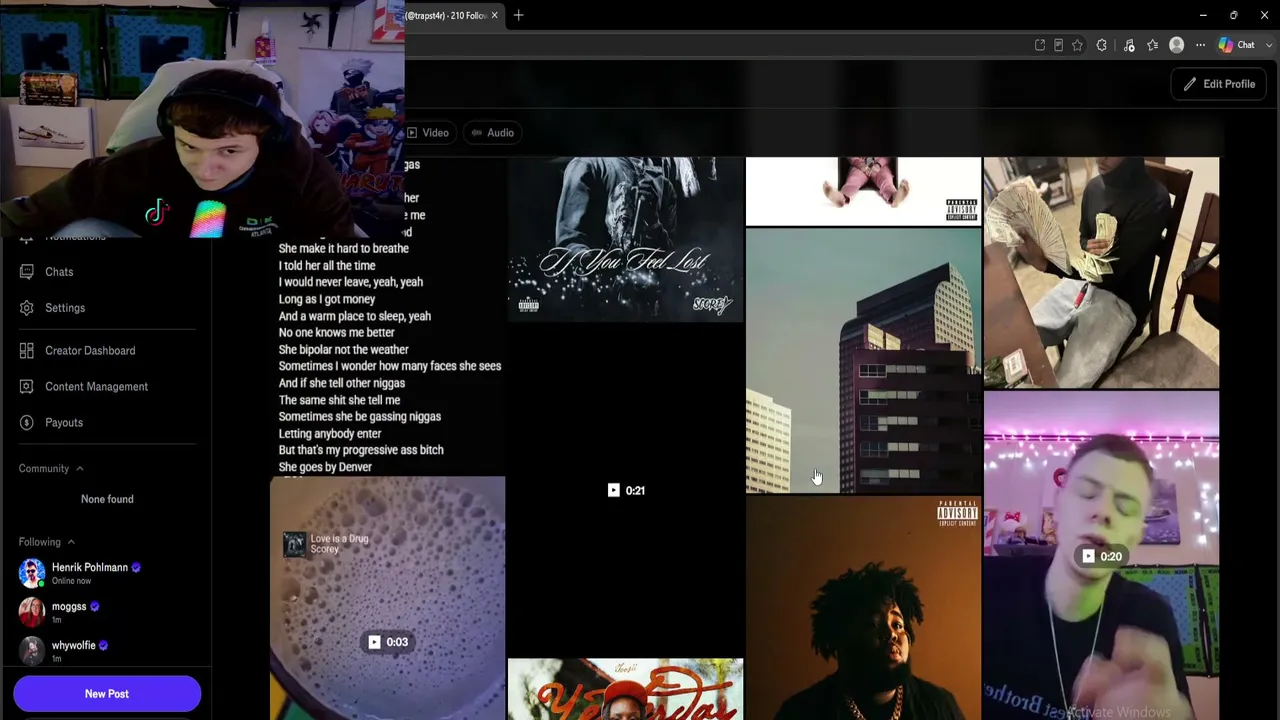Click lyric line 'Letting anybody enter'

(330, 434)
